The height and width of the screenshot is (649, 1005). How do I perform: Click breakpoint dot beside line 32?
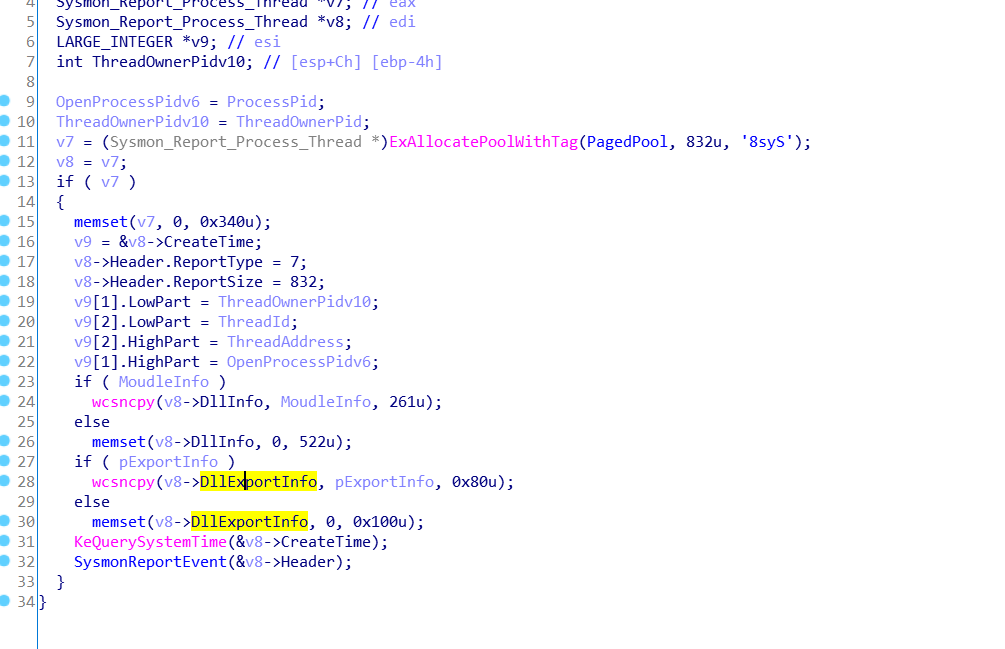(x=4, y=560)
